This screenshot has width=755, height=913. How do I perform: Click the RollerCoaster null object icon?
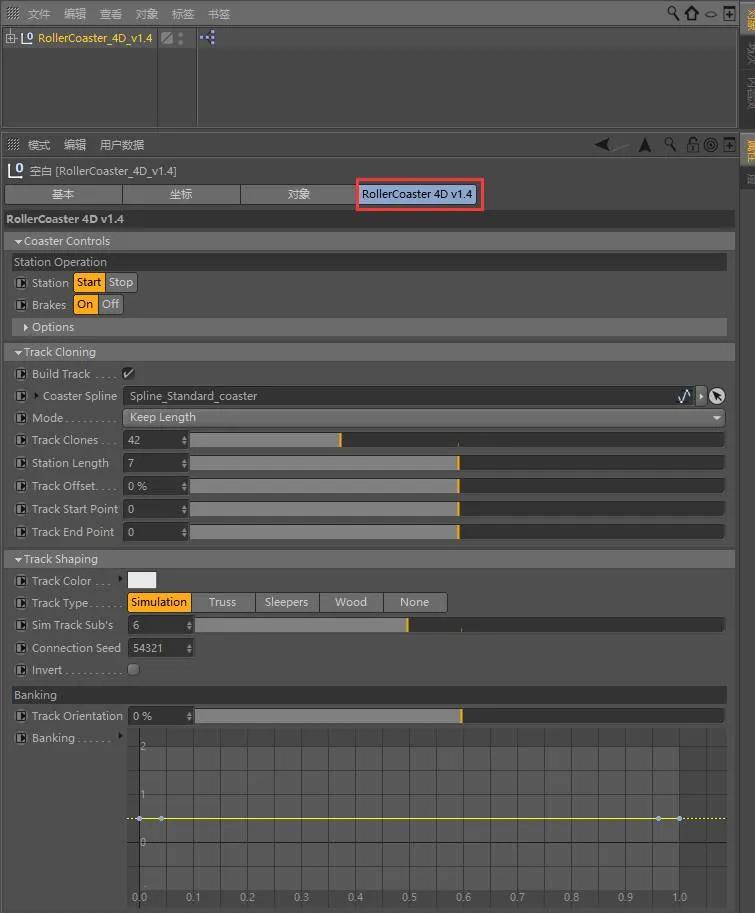pos(27,38)
